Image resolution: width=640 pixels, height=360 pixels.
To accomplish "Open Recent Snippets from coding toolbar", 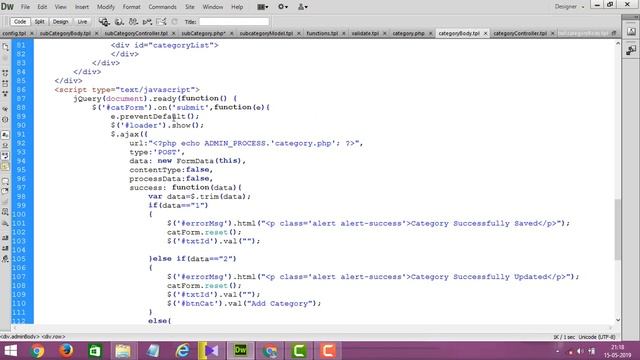I will pos(5,212).
